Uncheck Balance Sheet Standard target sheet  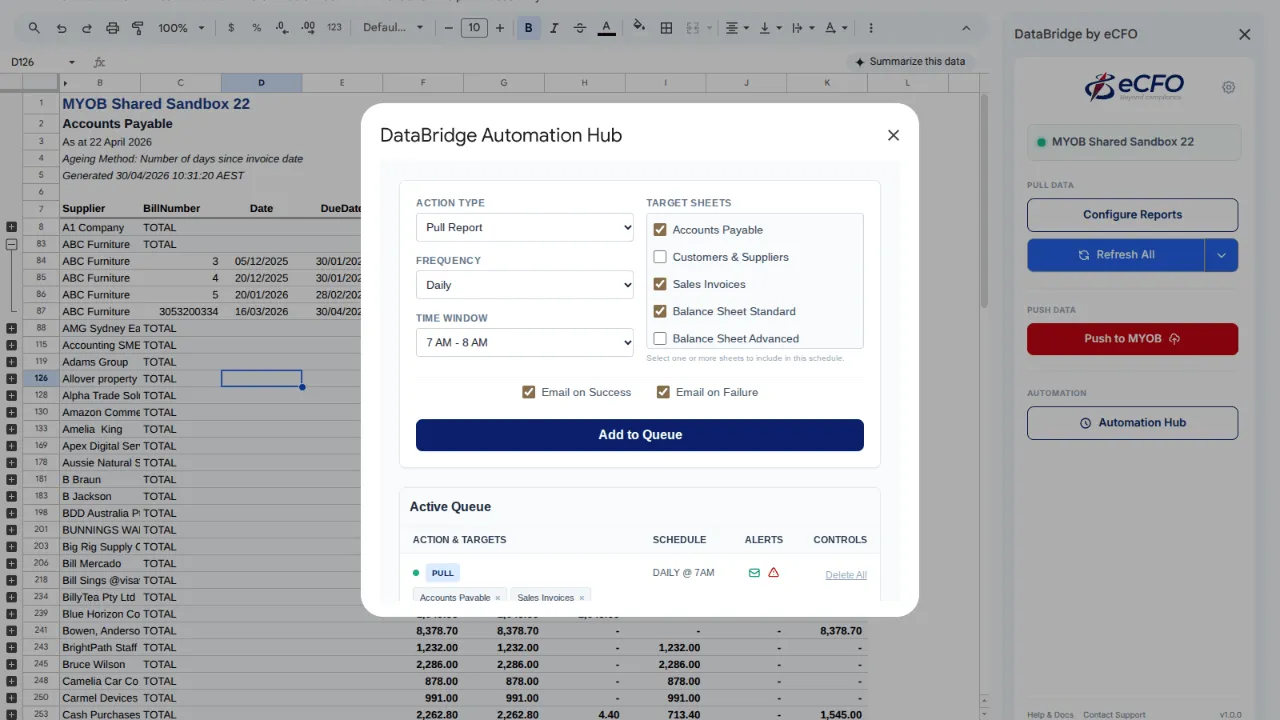coord(660,311)
